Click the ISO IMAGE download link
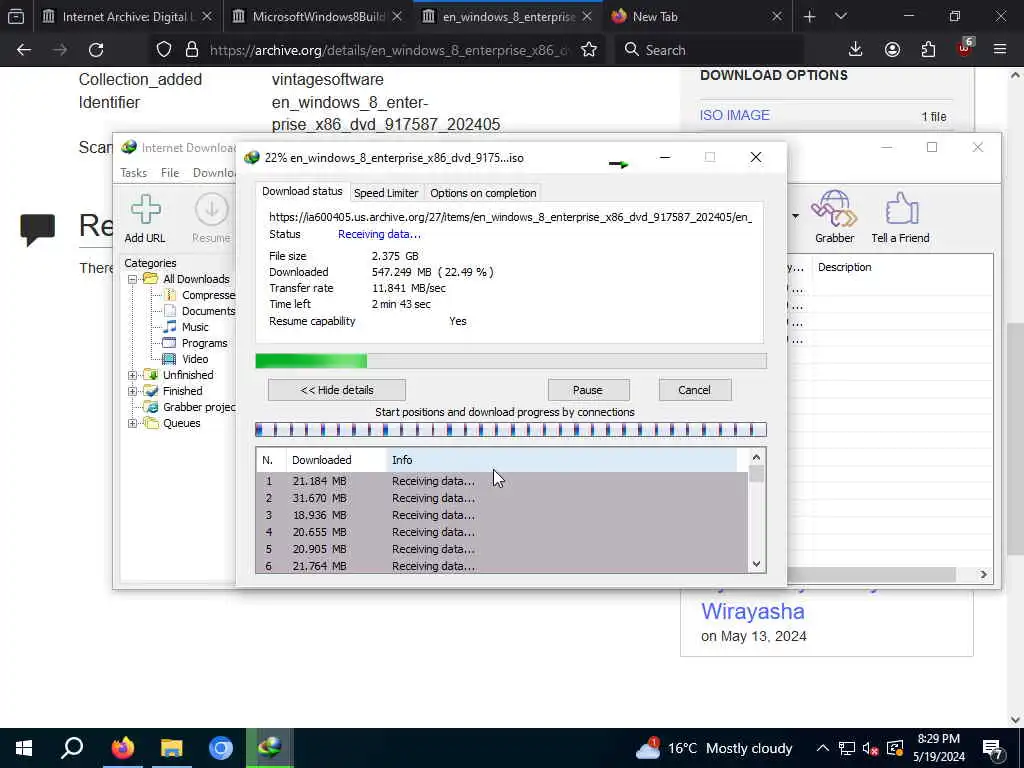Screen dimensions: 1024x768 pos(734,115)
